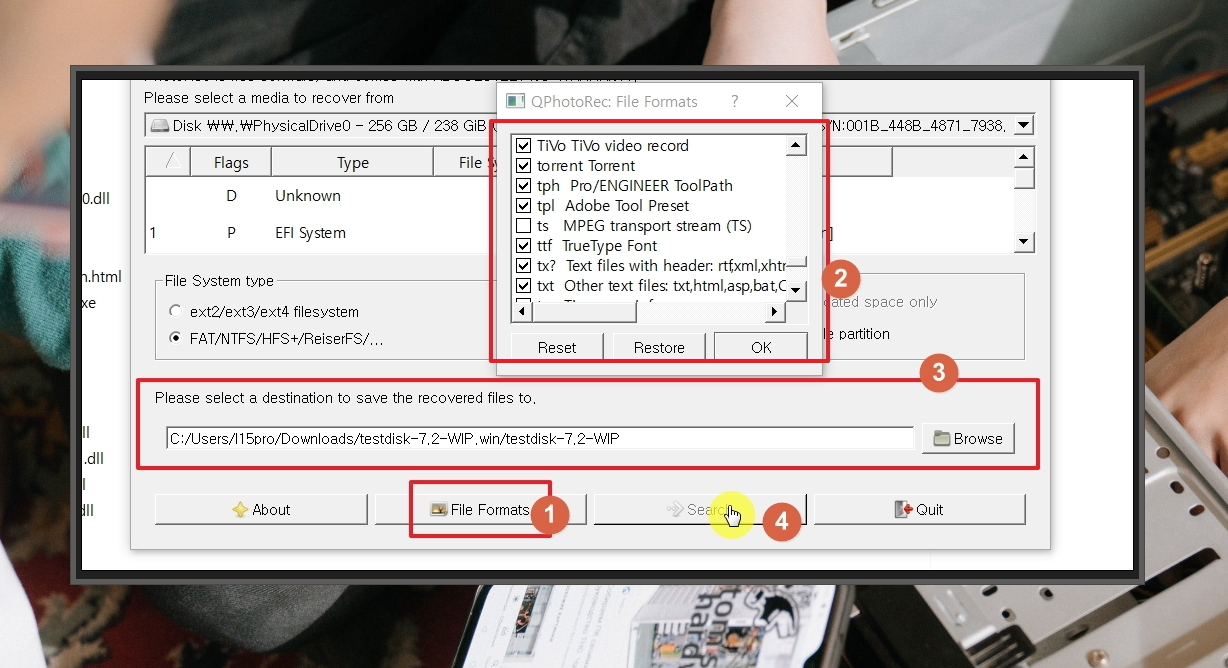Uncheck the TiVo video record format
The image size is (1228, 668).
coord(523,146)
